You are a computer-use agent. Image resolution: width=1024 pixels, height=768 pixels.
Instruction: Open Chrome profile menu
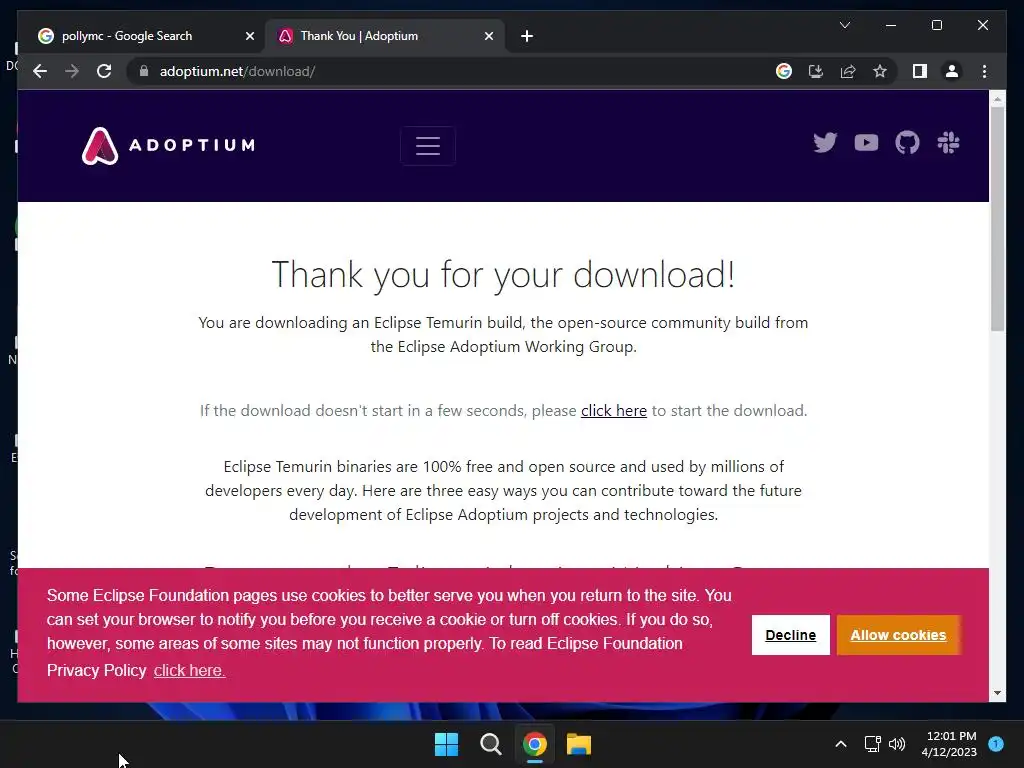tap(952, 71)
